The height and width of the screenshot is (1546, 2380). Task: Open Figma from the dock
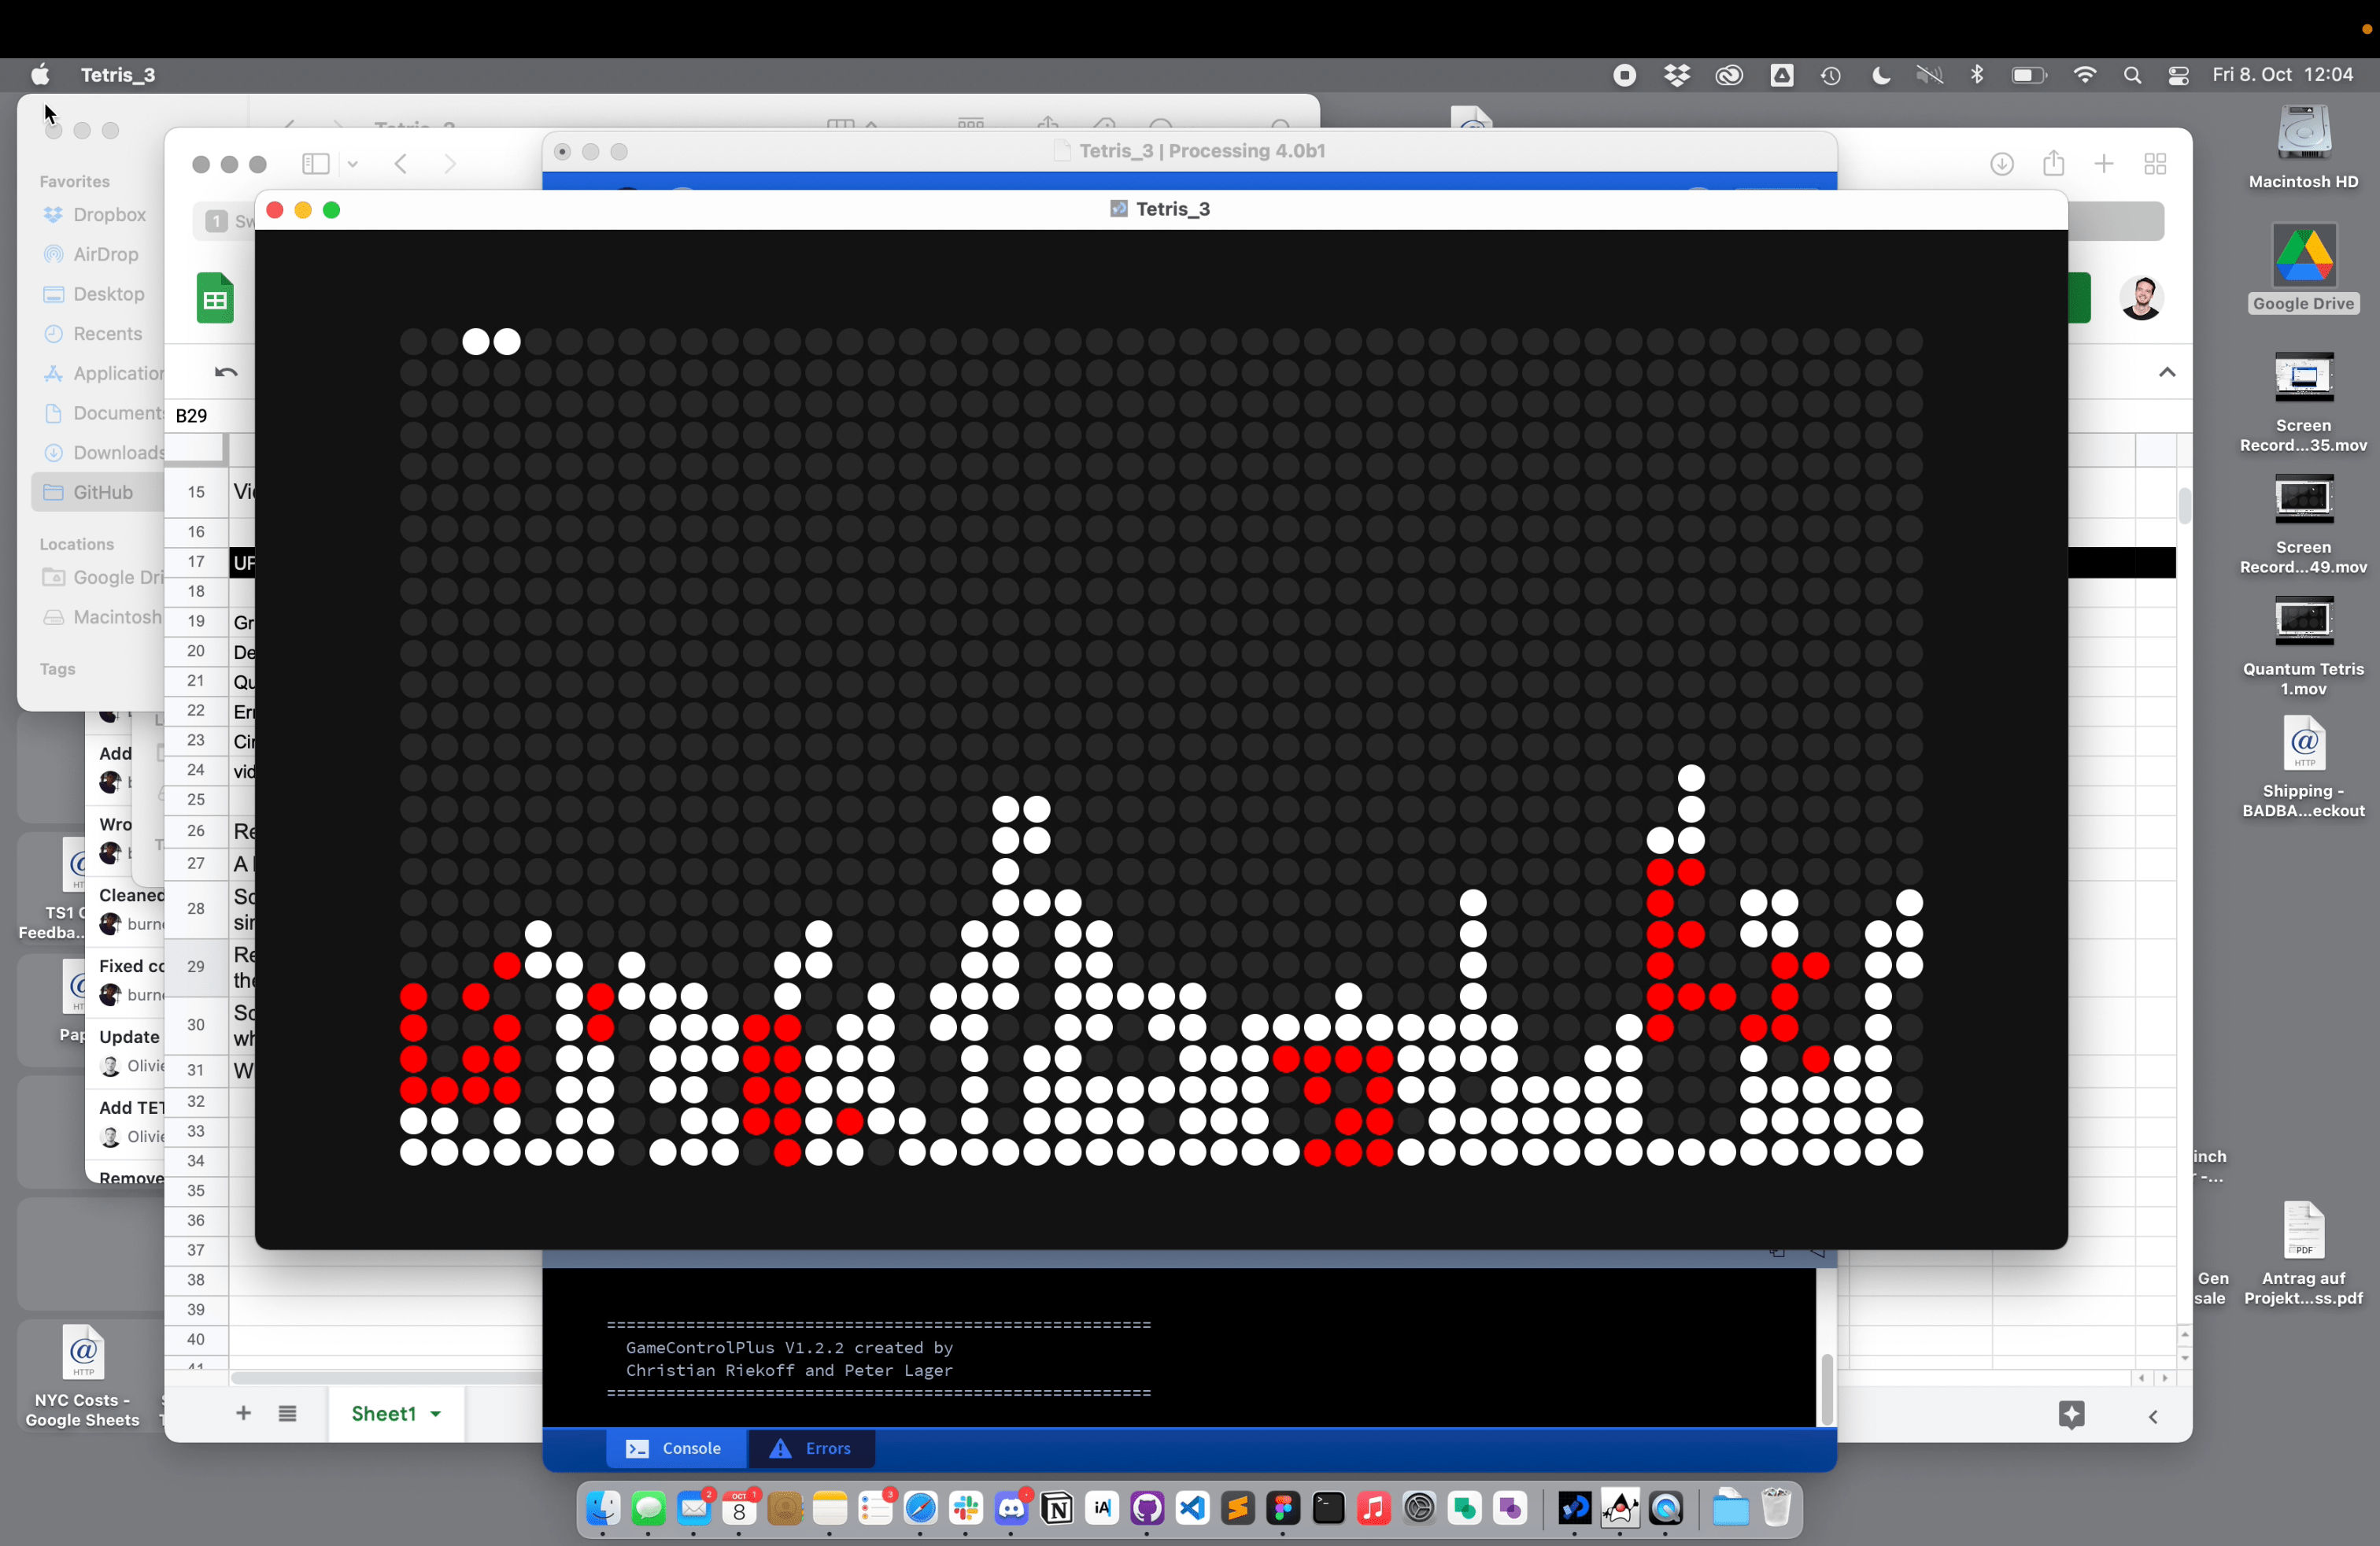(x=1283, y=1508)
